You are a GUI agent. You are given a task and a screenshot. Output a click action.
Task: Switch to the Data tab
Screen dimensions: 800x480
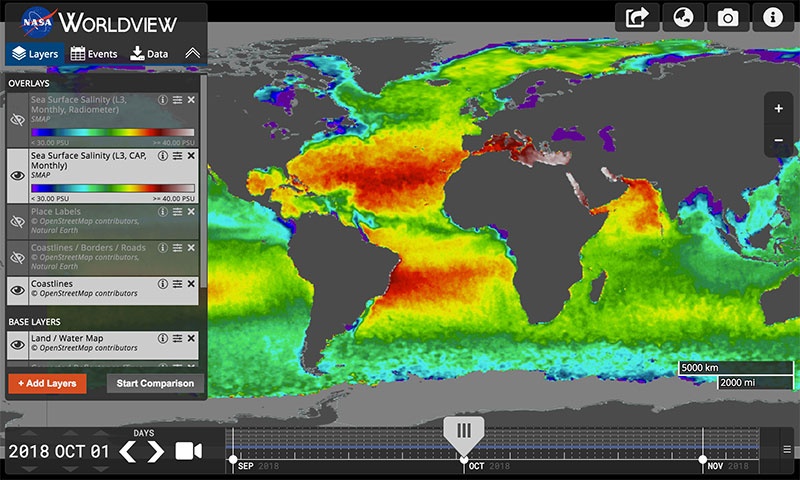[149, 54]
